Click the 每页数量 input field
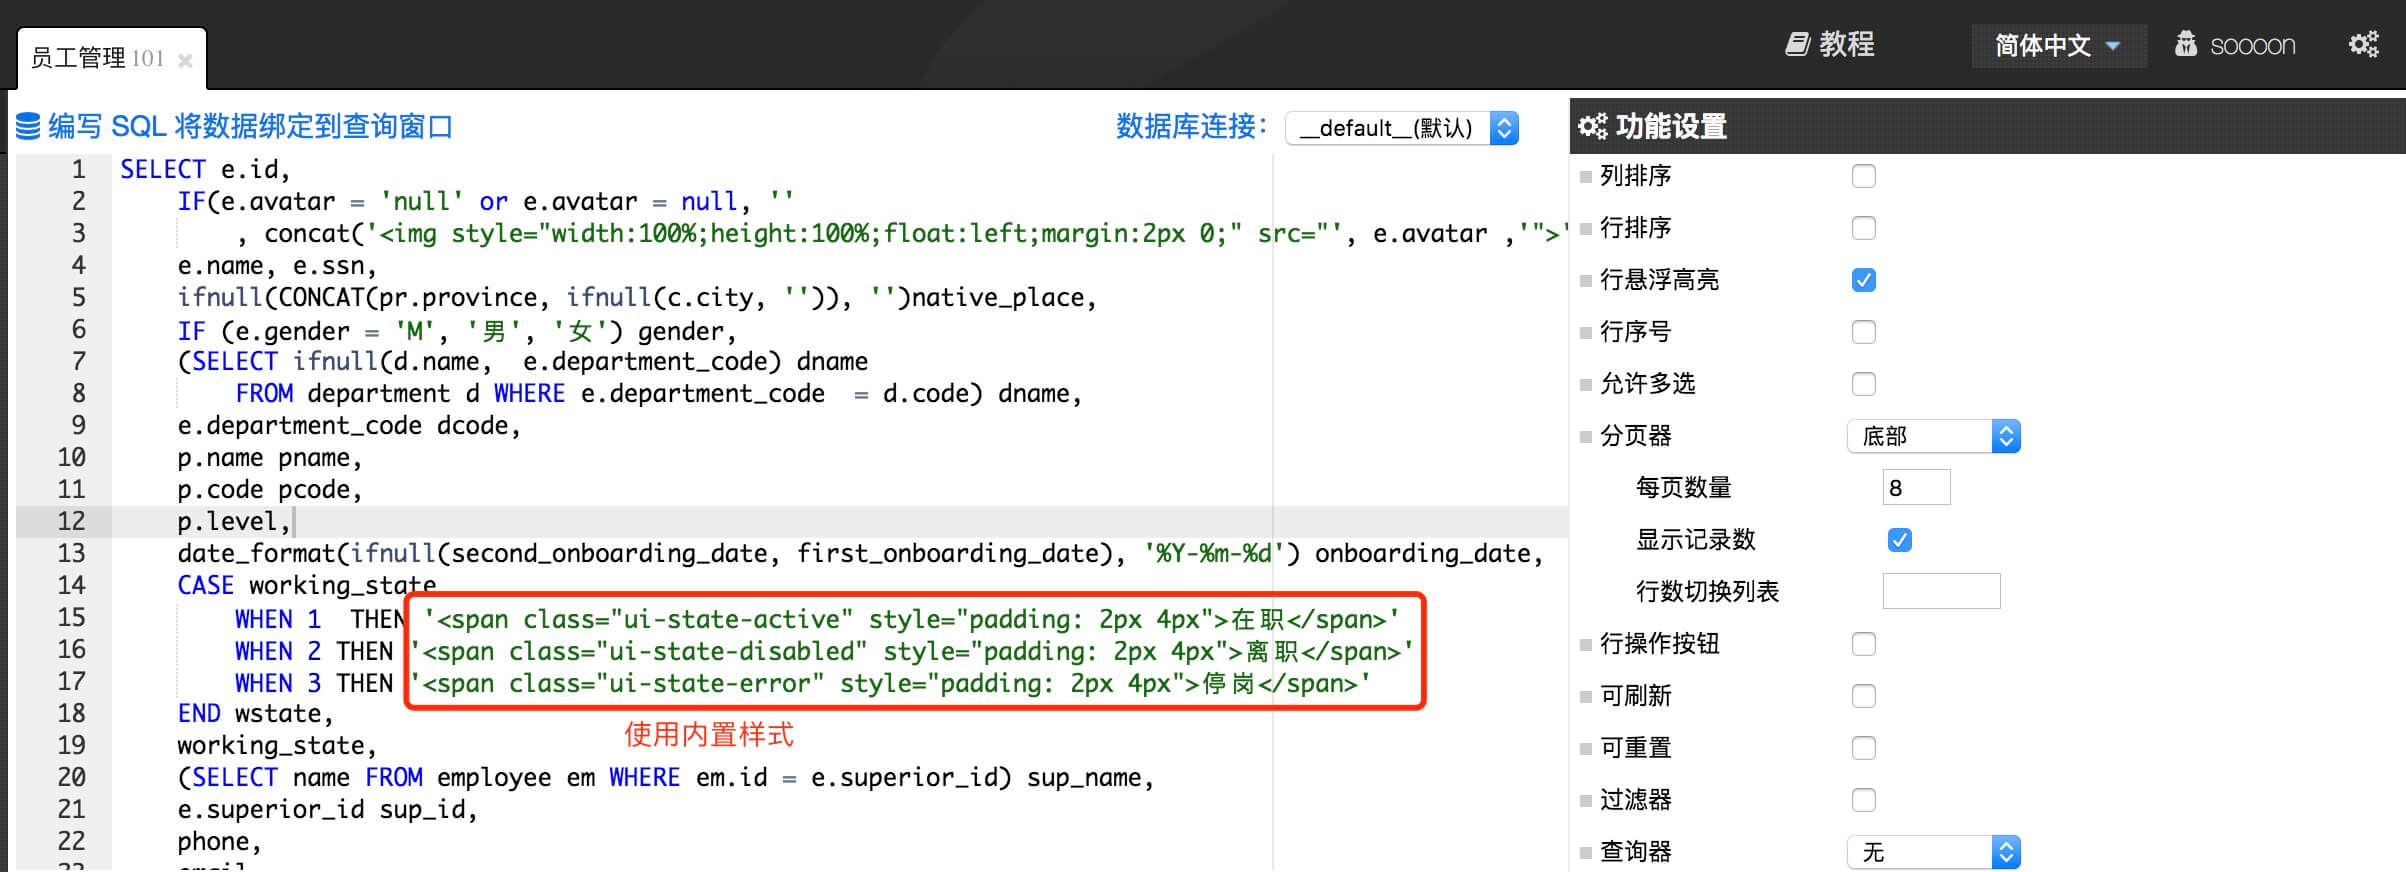This screenshot has height=872, width=2406. 1915,488
